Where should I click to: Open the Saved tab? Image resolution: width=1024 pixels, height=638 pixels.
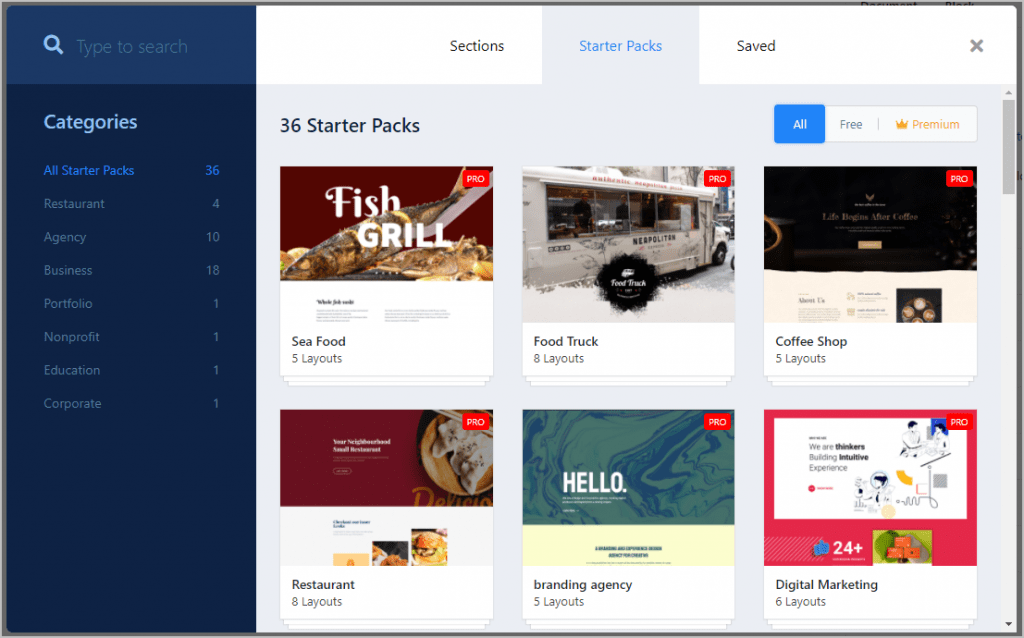tap(756, 46)
